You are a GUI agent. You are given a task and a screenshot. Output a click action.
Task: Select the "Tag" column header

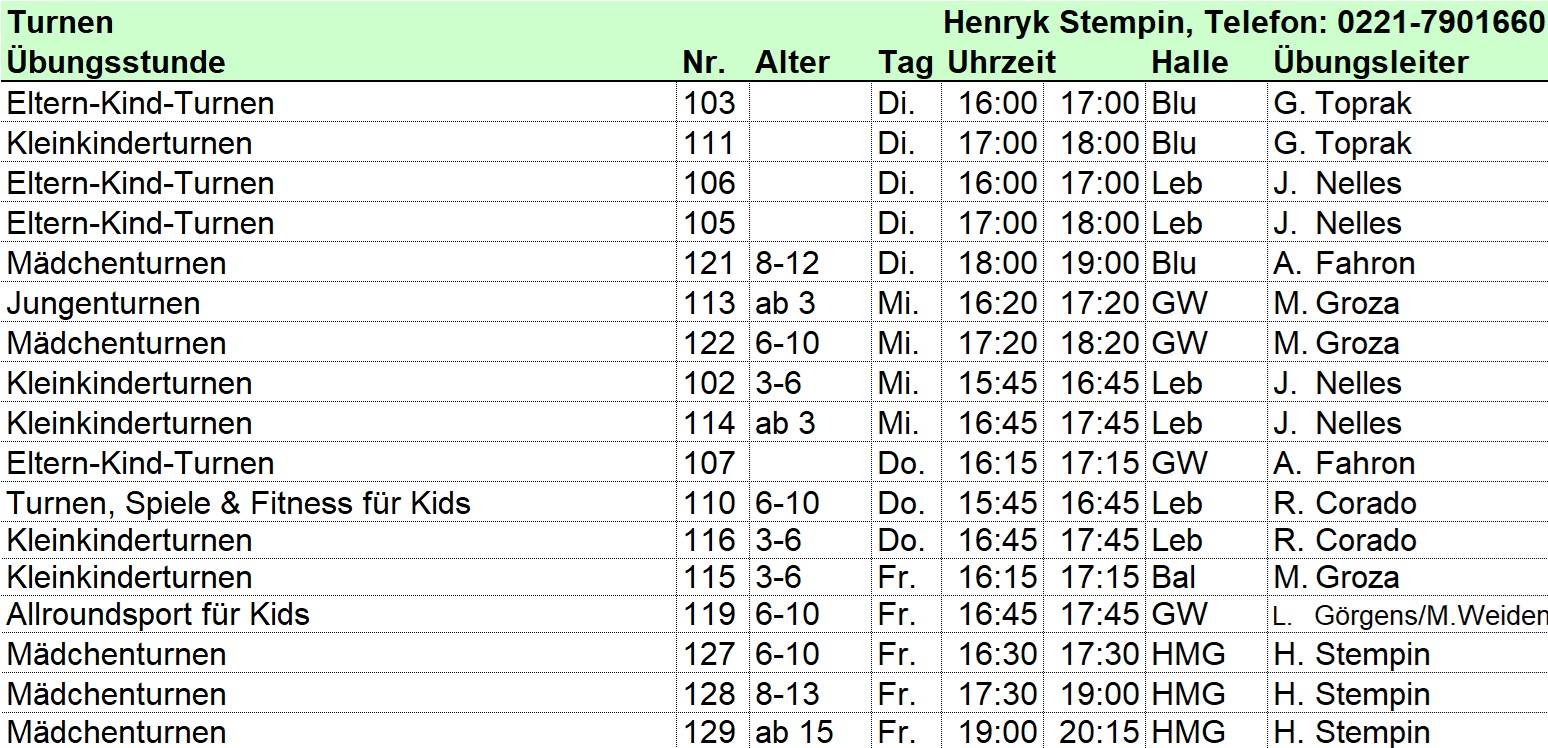click(x=905, y=62)
